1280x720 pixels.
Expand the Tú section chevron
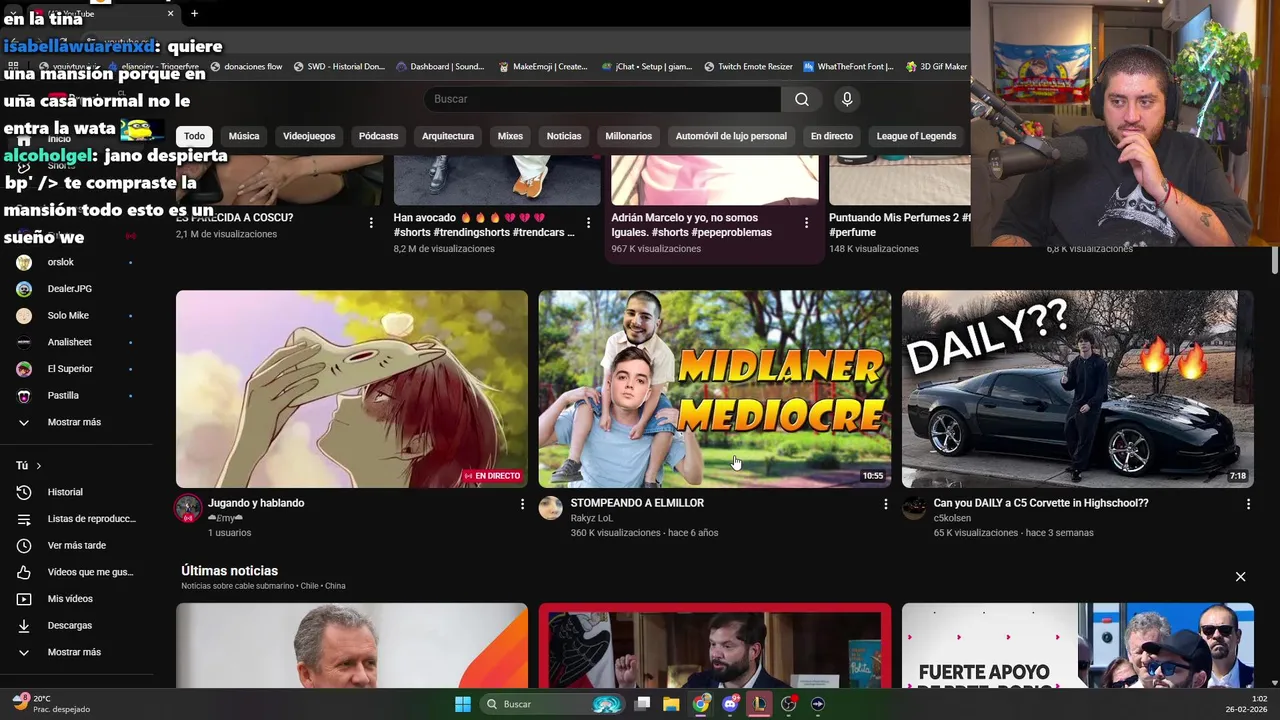(x=39, y=466)
